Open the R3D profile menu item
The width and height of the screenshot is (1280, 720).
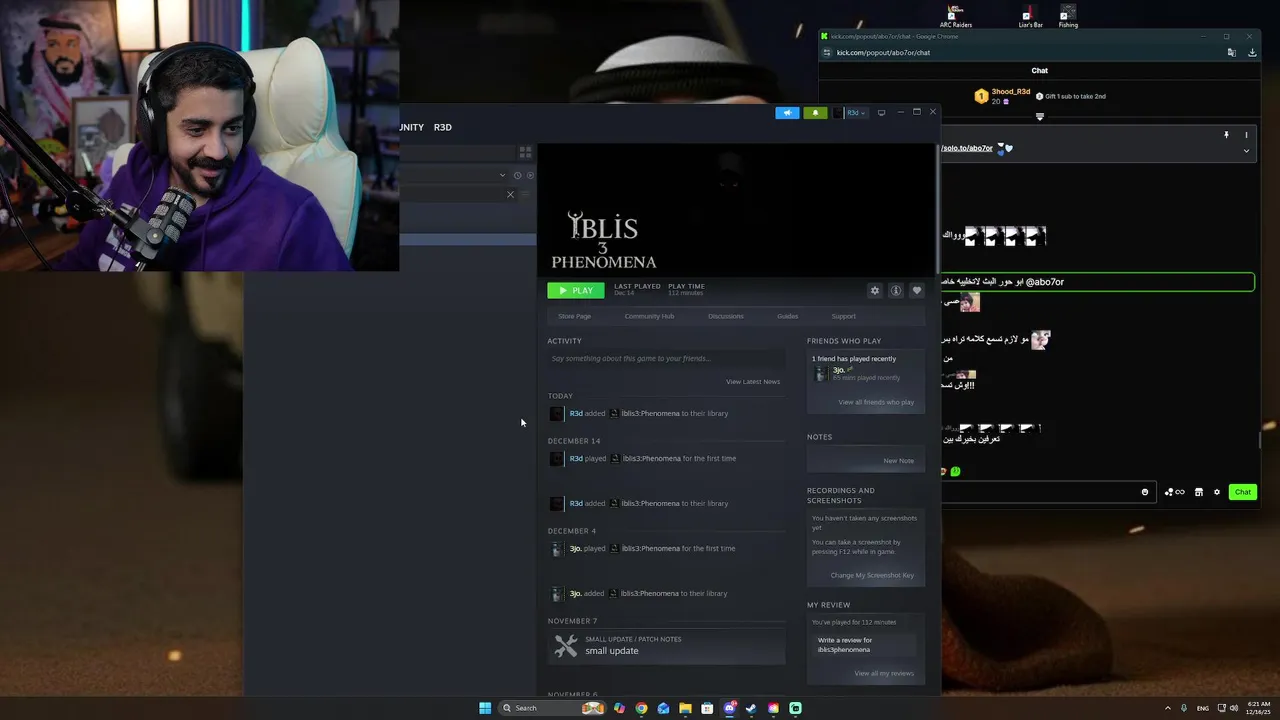tap(442, 127)
